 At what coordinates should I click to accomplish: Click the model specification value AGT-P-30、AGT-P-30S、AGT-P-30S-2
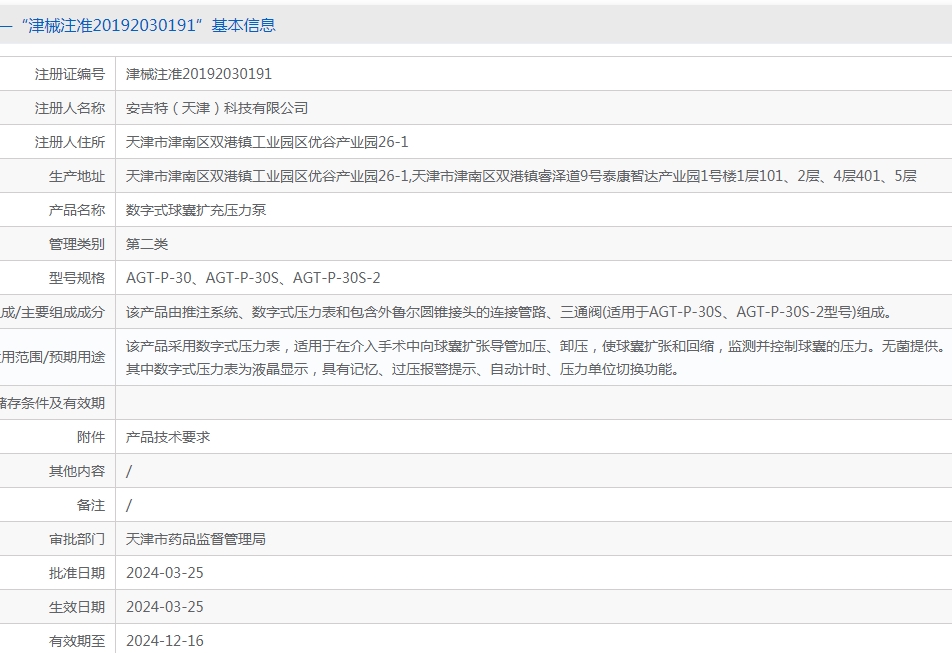(253, 278)
